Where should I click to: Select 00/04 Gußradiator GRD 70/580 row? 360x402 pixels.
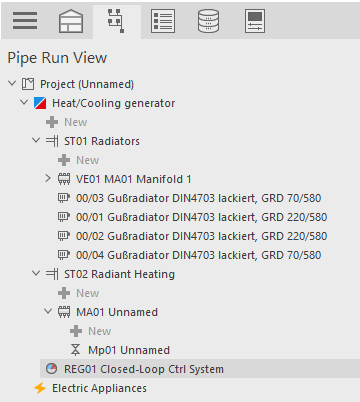tap(199, 255)
